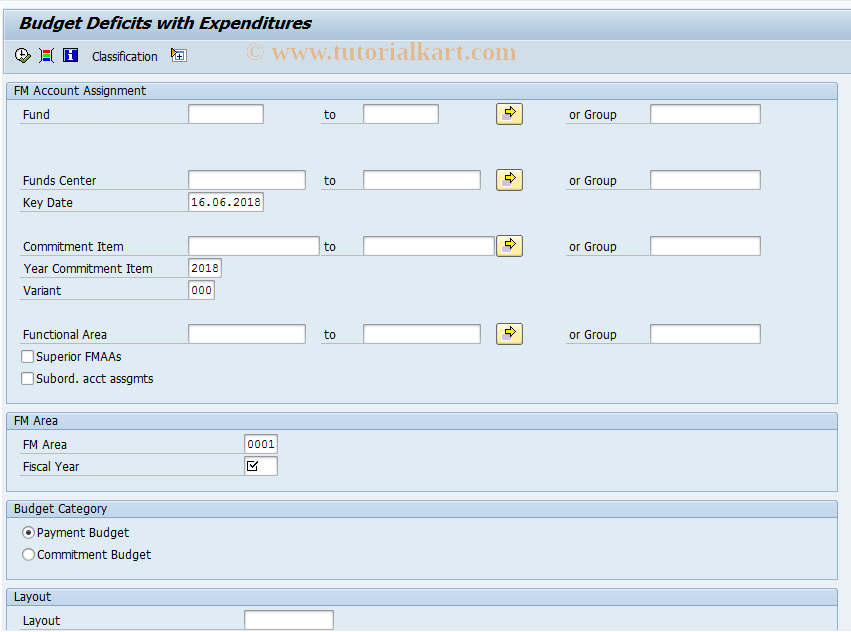Select the FM Area field value 0001
Viewport: 851px width, 632px height.
point(261,443)
